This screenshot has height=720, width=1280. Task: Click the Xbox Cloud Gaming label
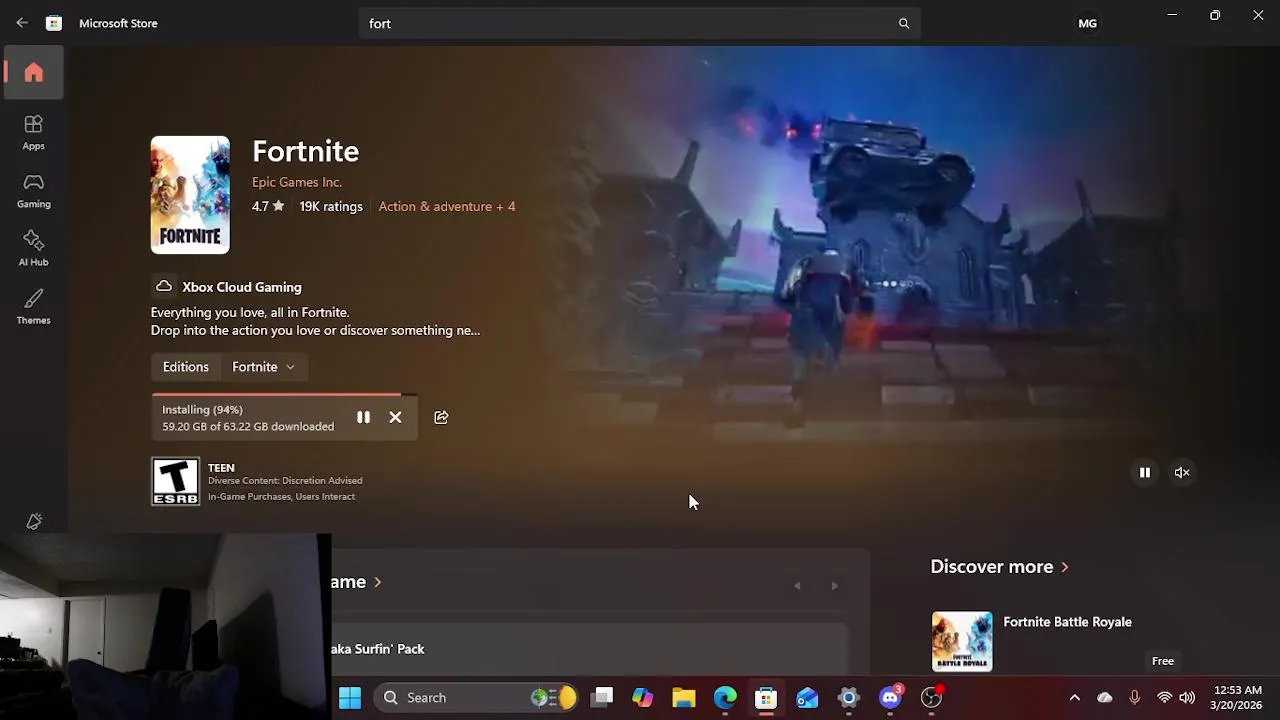pyautogui.click(x=242, y=287)
